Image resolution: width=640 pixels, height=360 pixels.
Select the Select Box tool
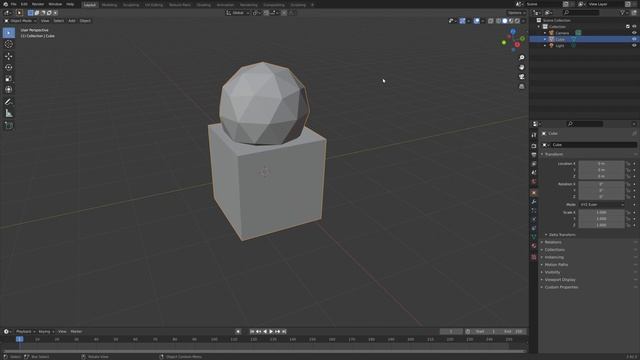coord(9,33)
